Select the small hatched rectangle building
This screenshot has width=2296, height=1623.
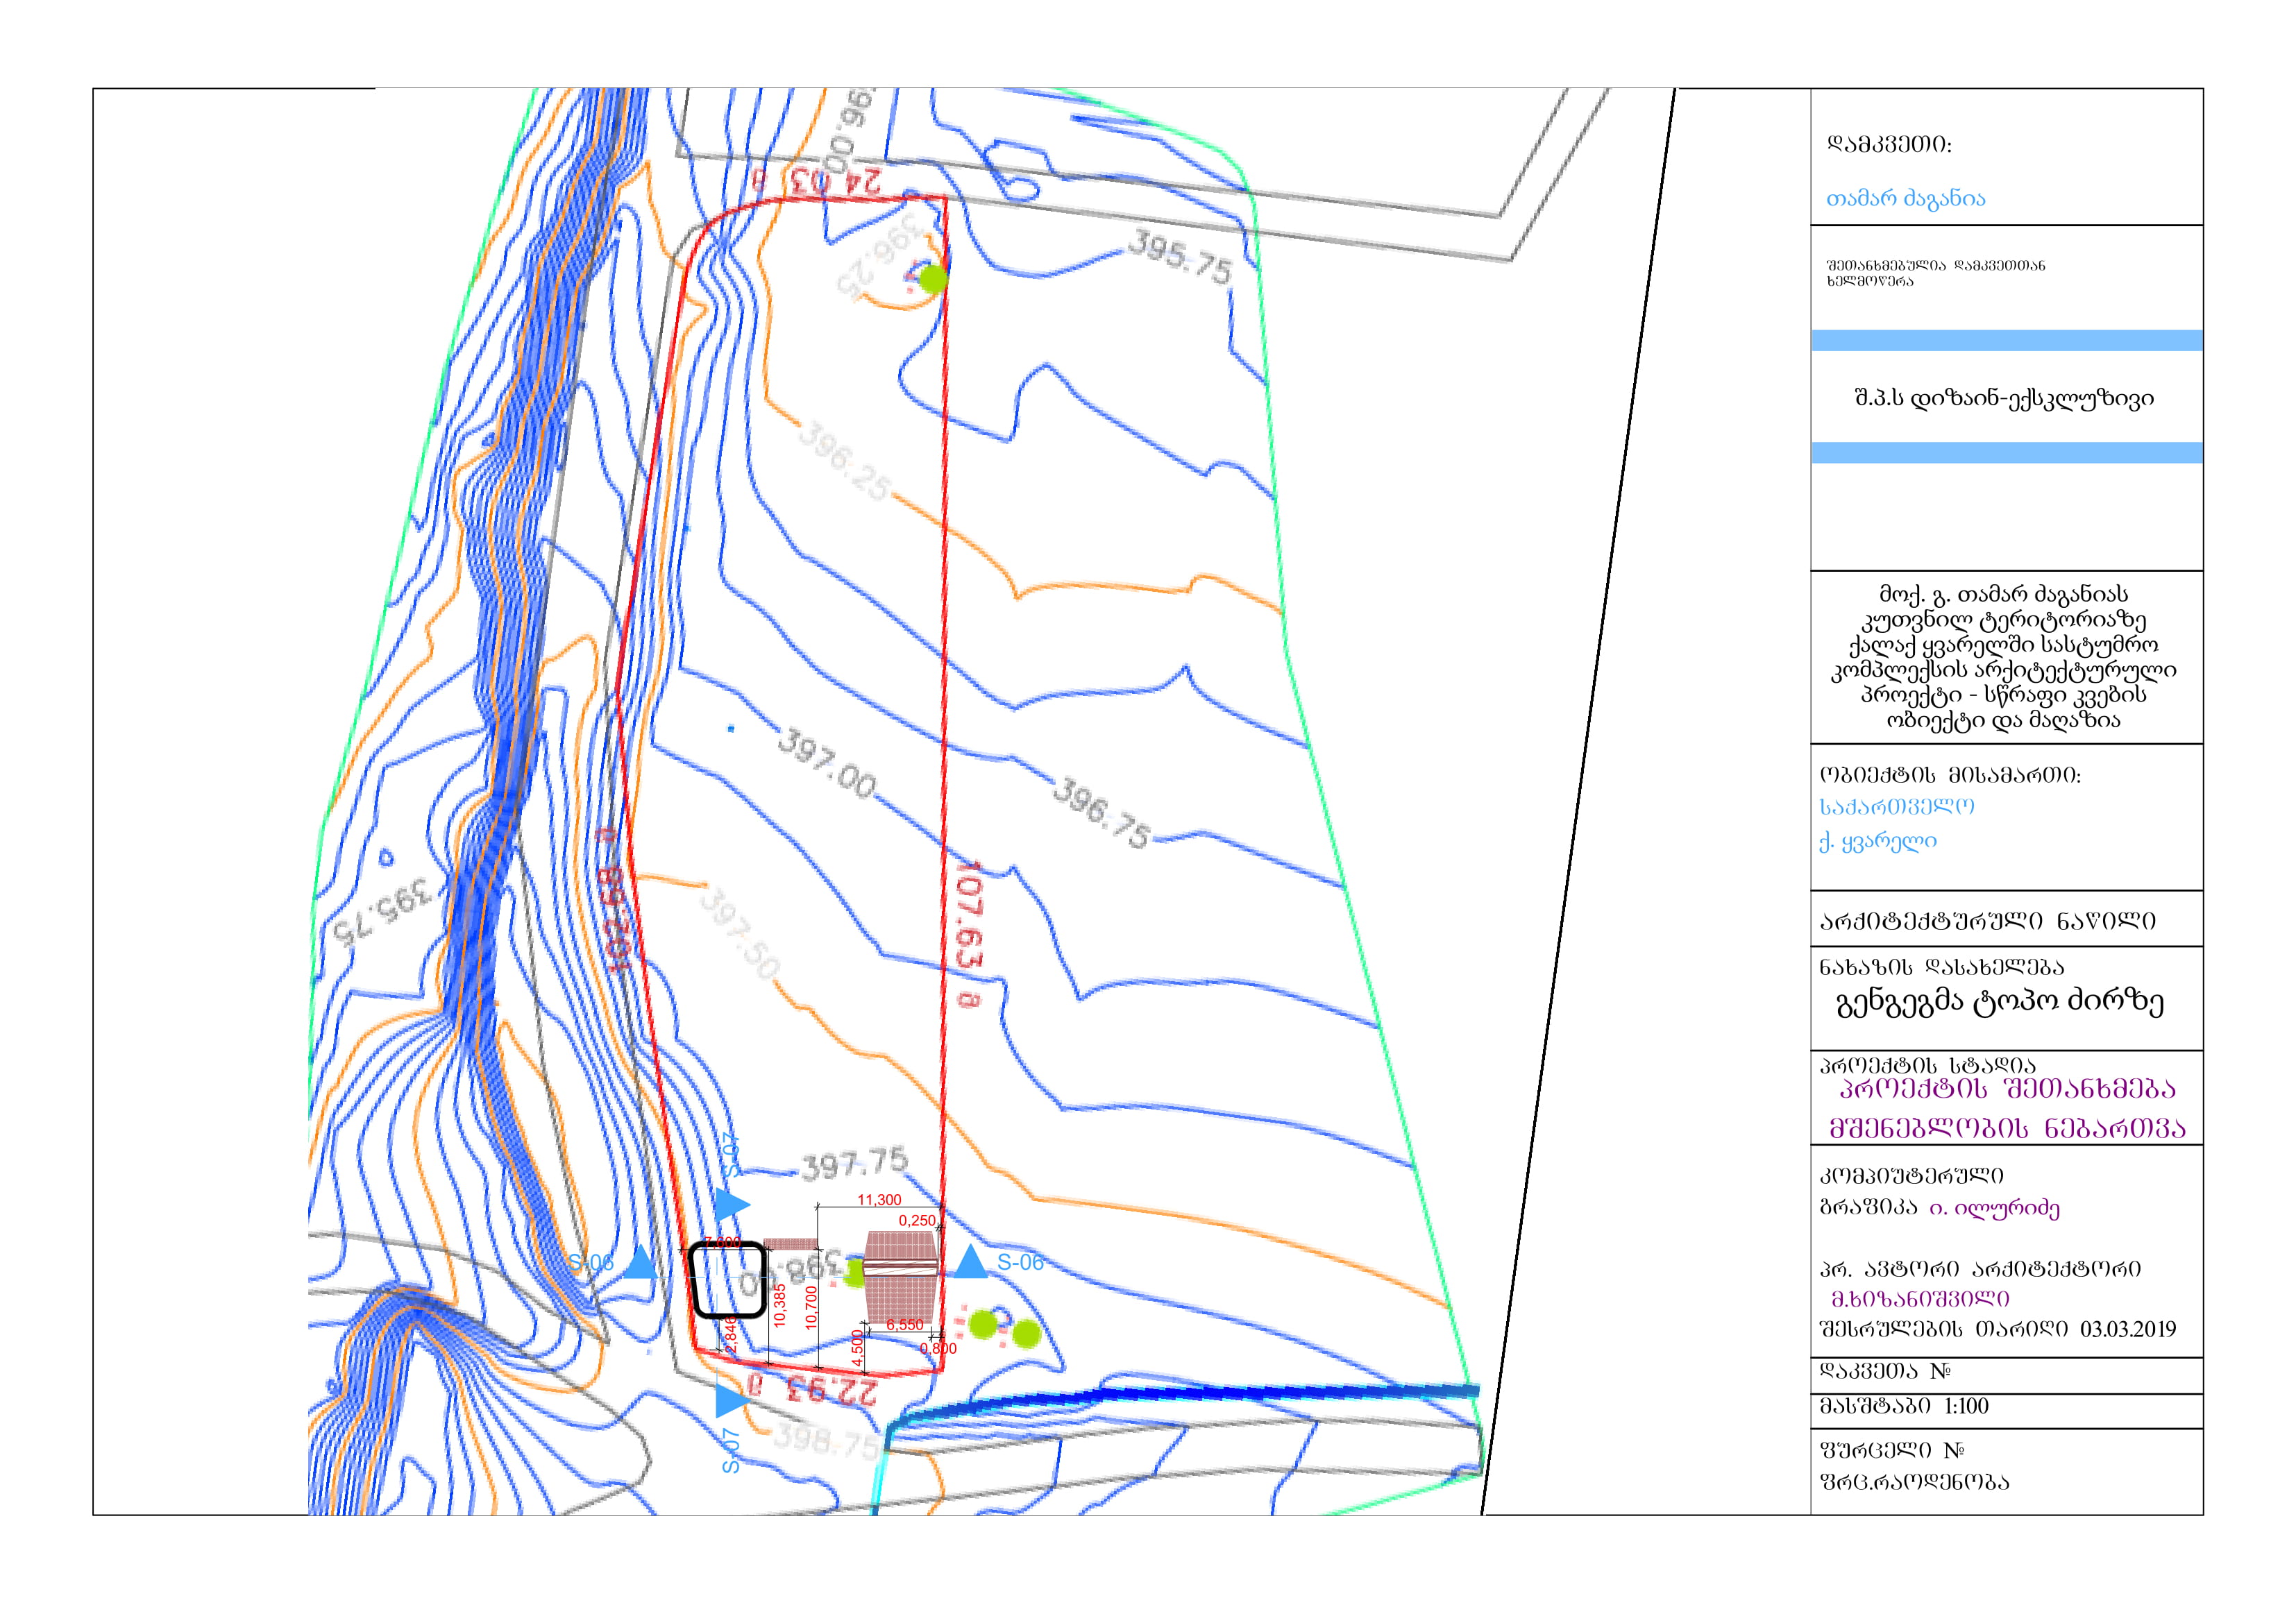pos(791,1244)
